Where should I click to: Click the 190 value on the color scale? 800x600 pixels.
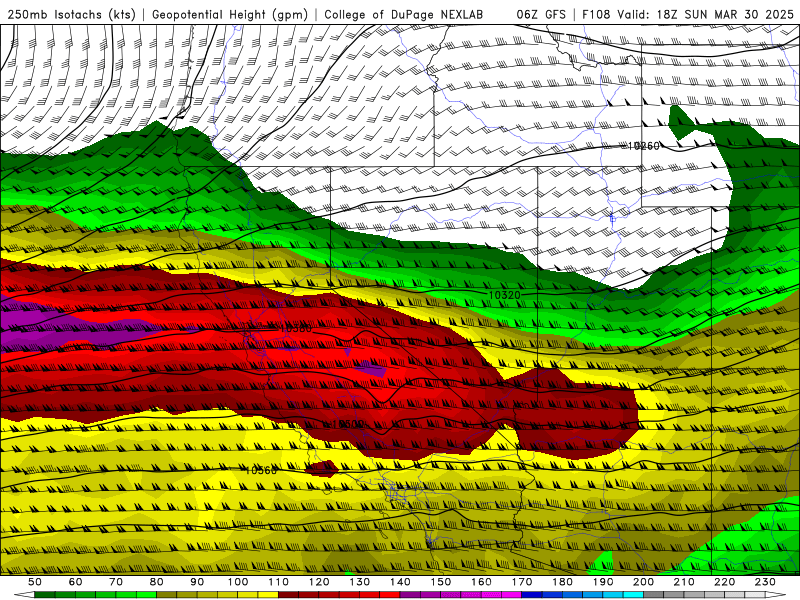click(604, 582)
